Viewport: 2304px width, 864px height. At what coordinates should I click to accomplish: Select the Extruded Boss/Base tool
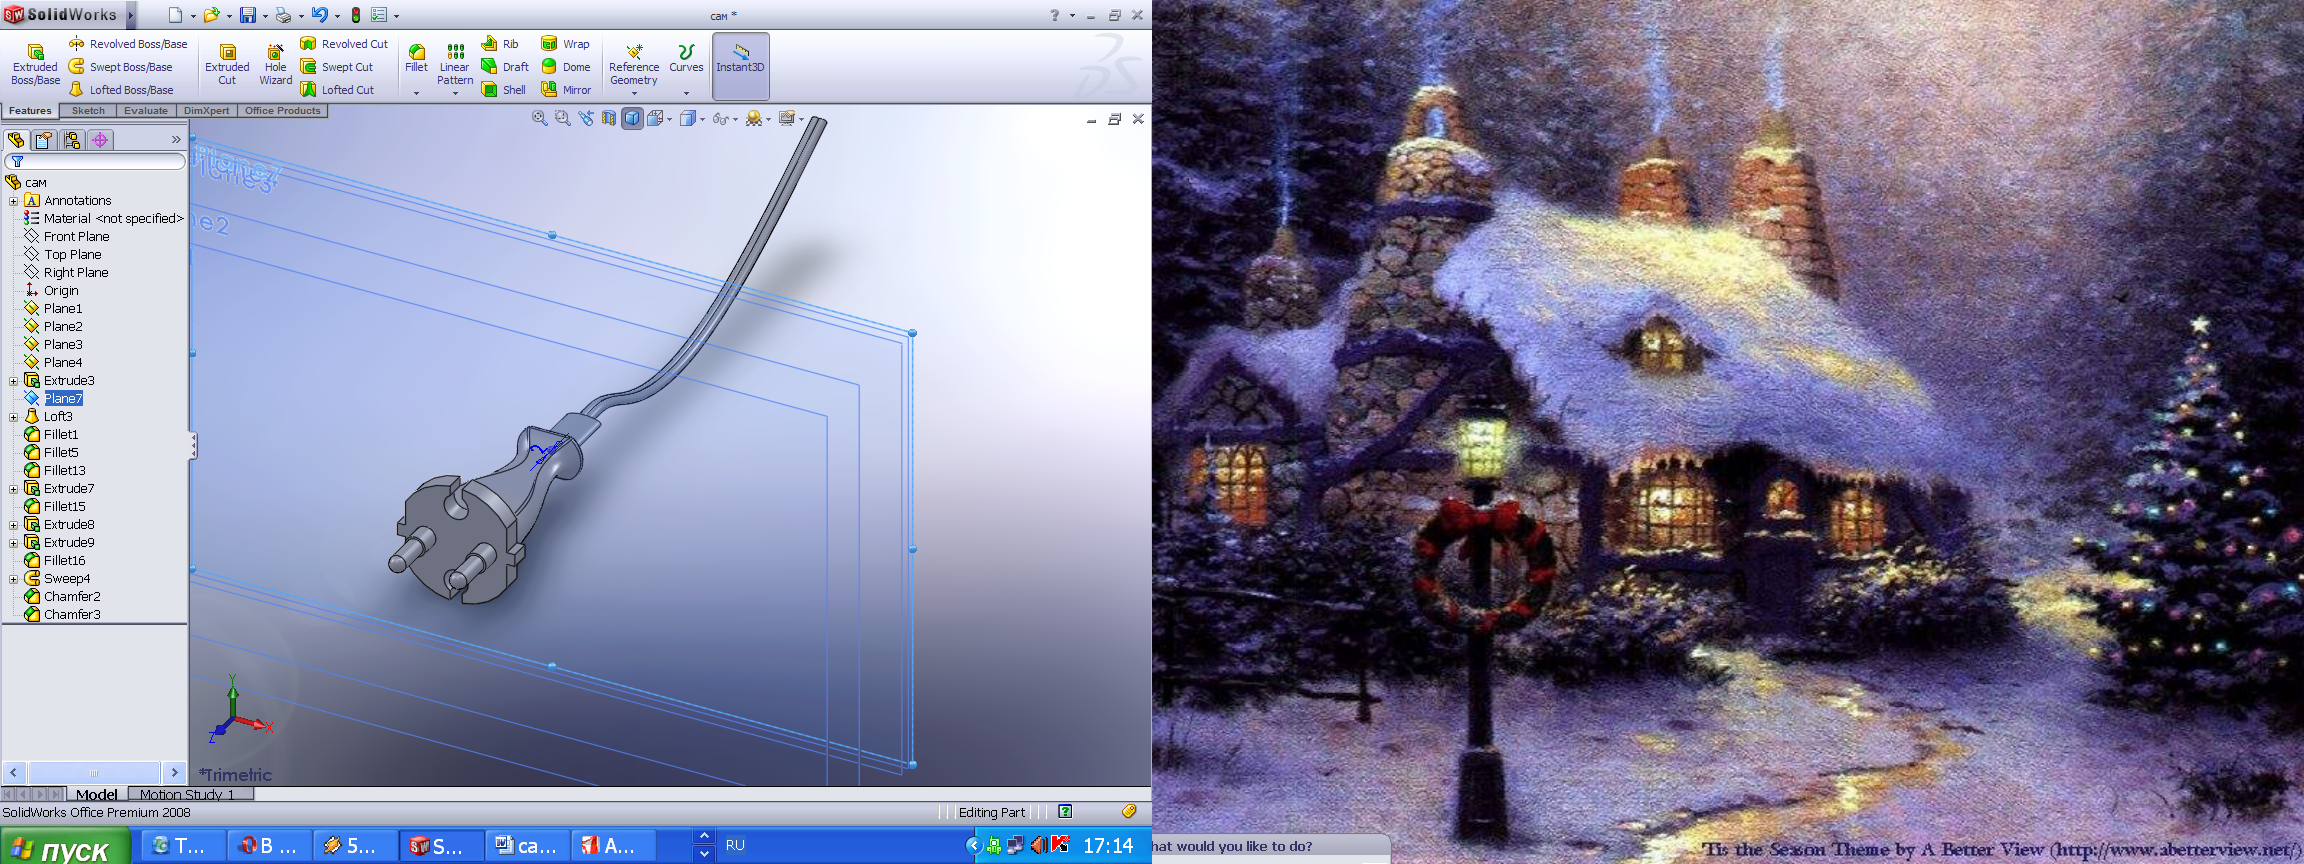point(35,65)
